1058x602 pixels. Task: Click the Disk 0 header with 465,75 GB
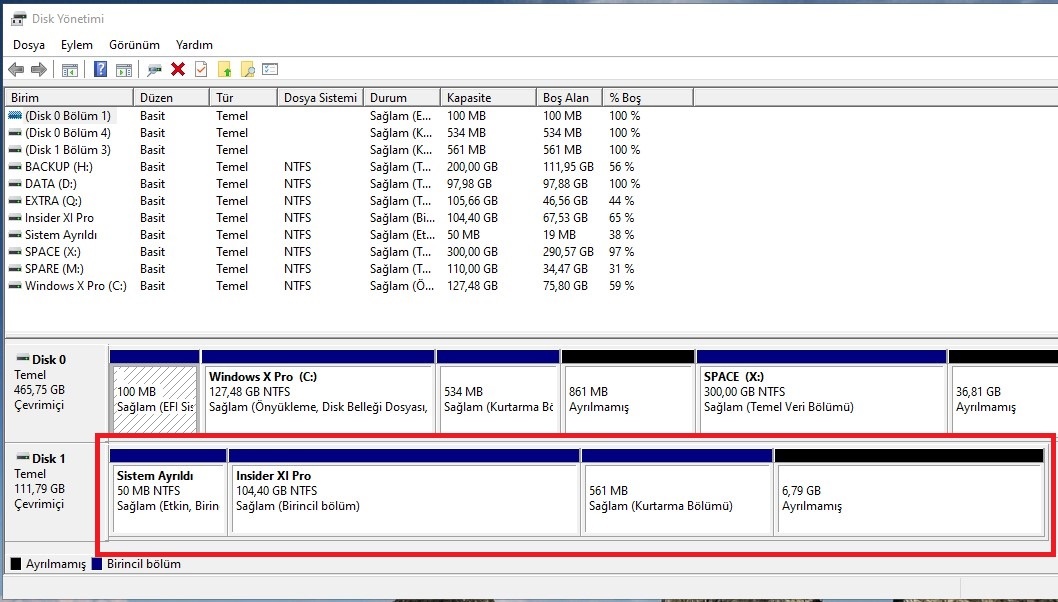click(55, 391)
